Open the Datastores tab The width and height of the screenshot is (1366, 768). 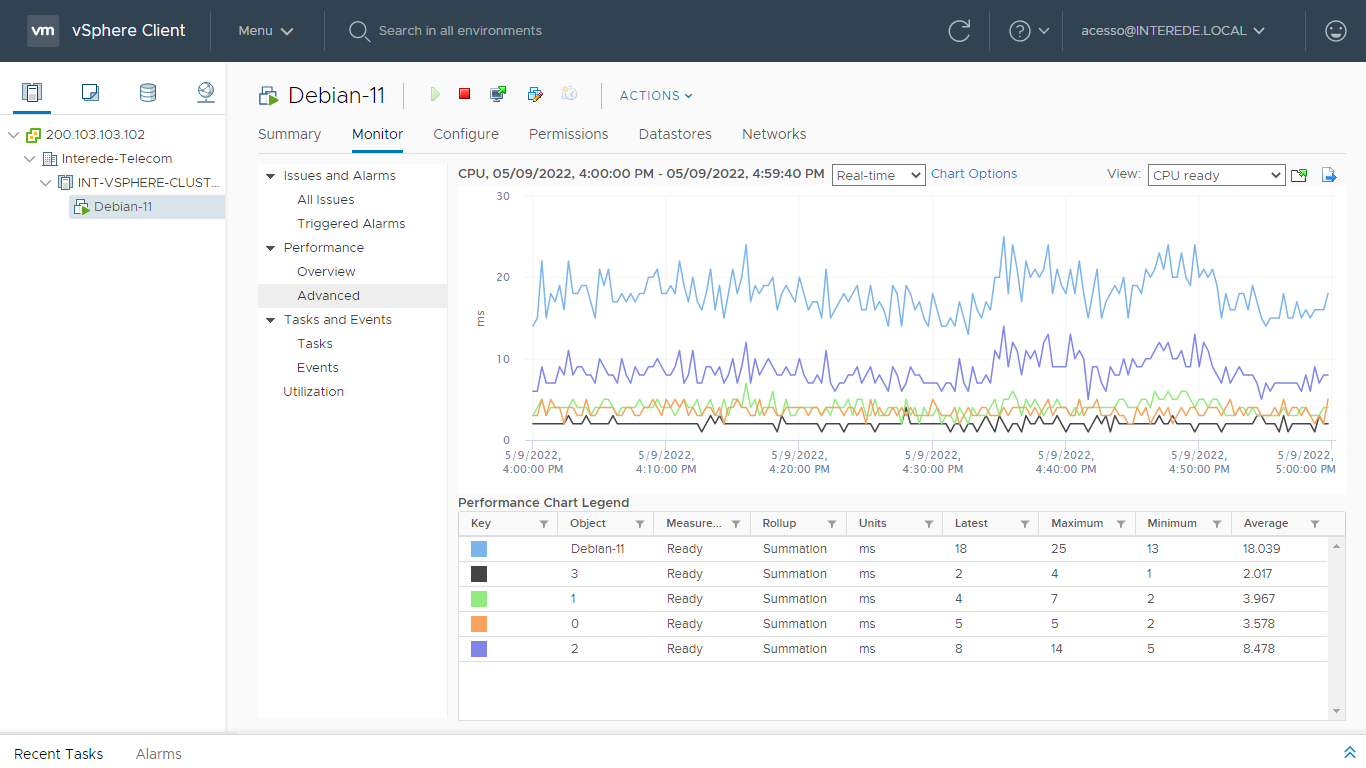tap(675, 134)
